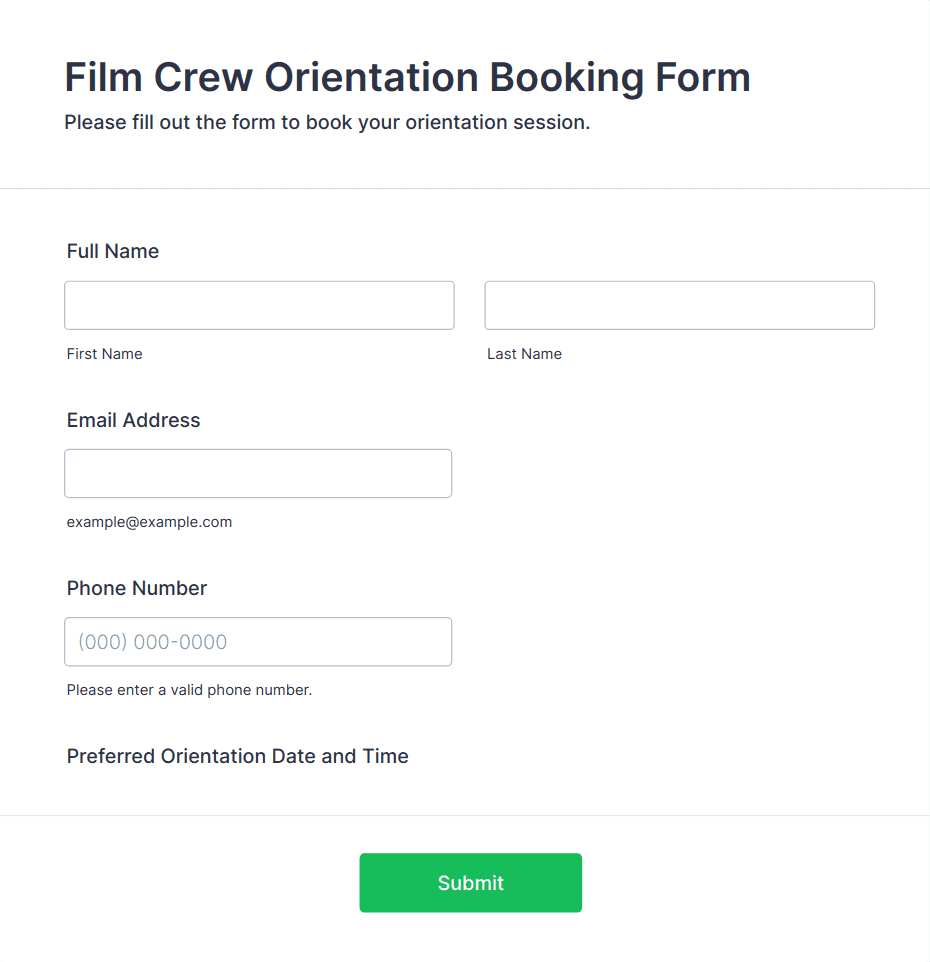Image resolution: width=930 pixels, height=962 pixels.
Task: Click the "Last Name" sublabel text
Action: tap(524, 354)
